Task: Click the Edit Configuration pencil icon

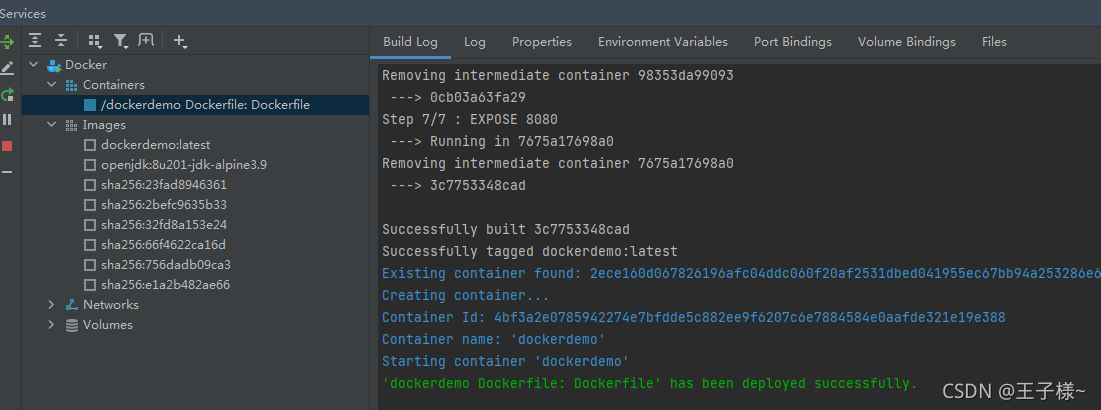Action: [x=7, y=68]
